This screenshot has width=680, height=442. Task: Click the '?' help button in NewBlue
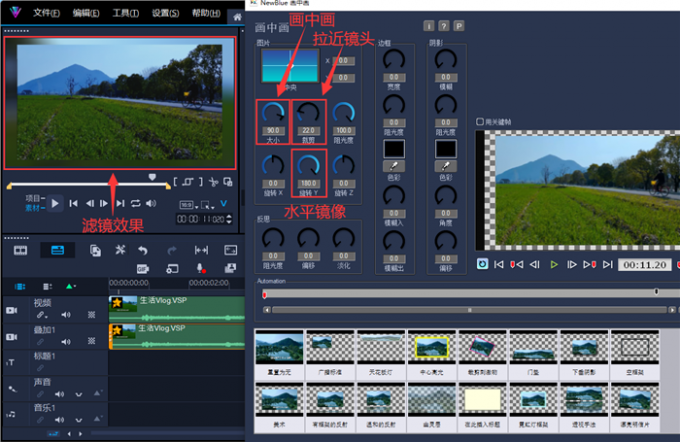pyautogui.click(x=443, y=25)
